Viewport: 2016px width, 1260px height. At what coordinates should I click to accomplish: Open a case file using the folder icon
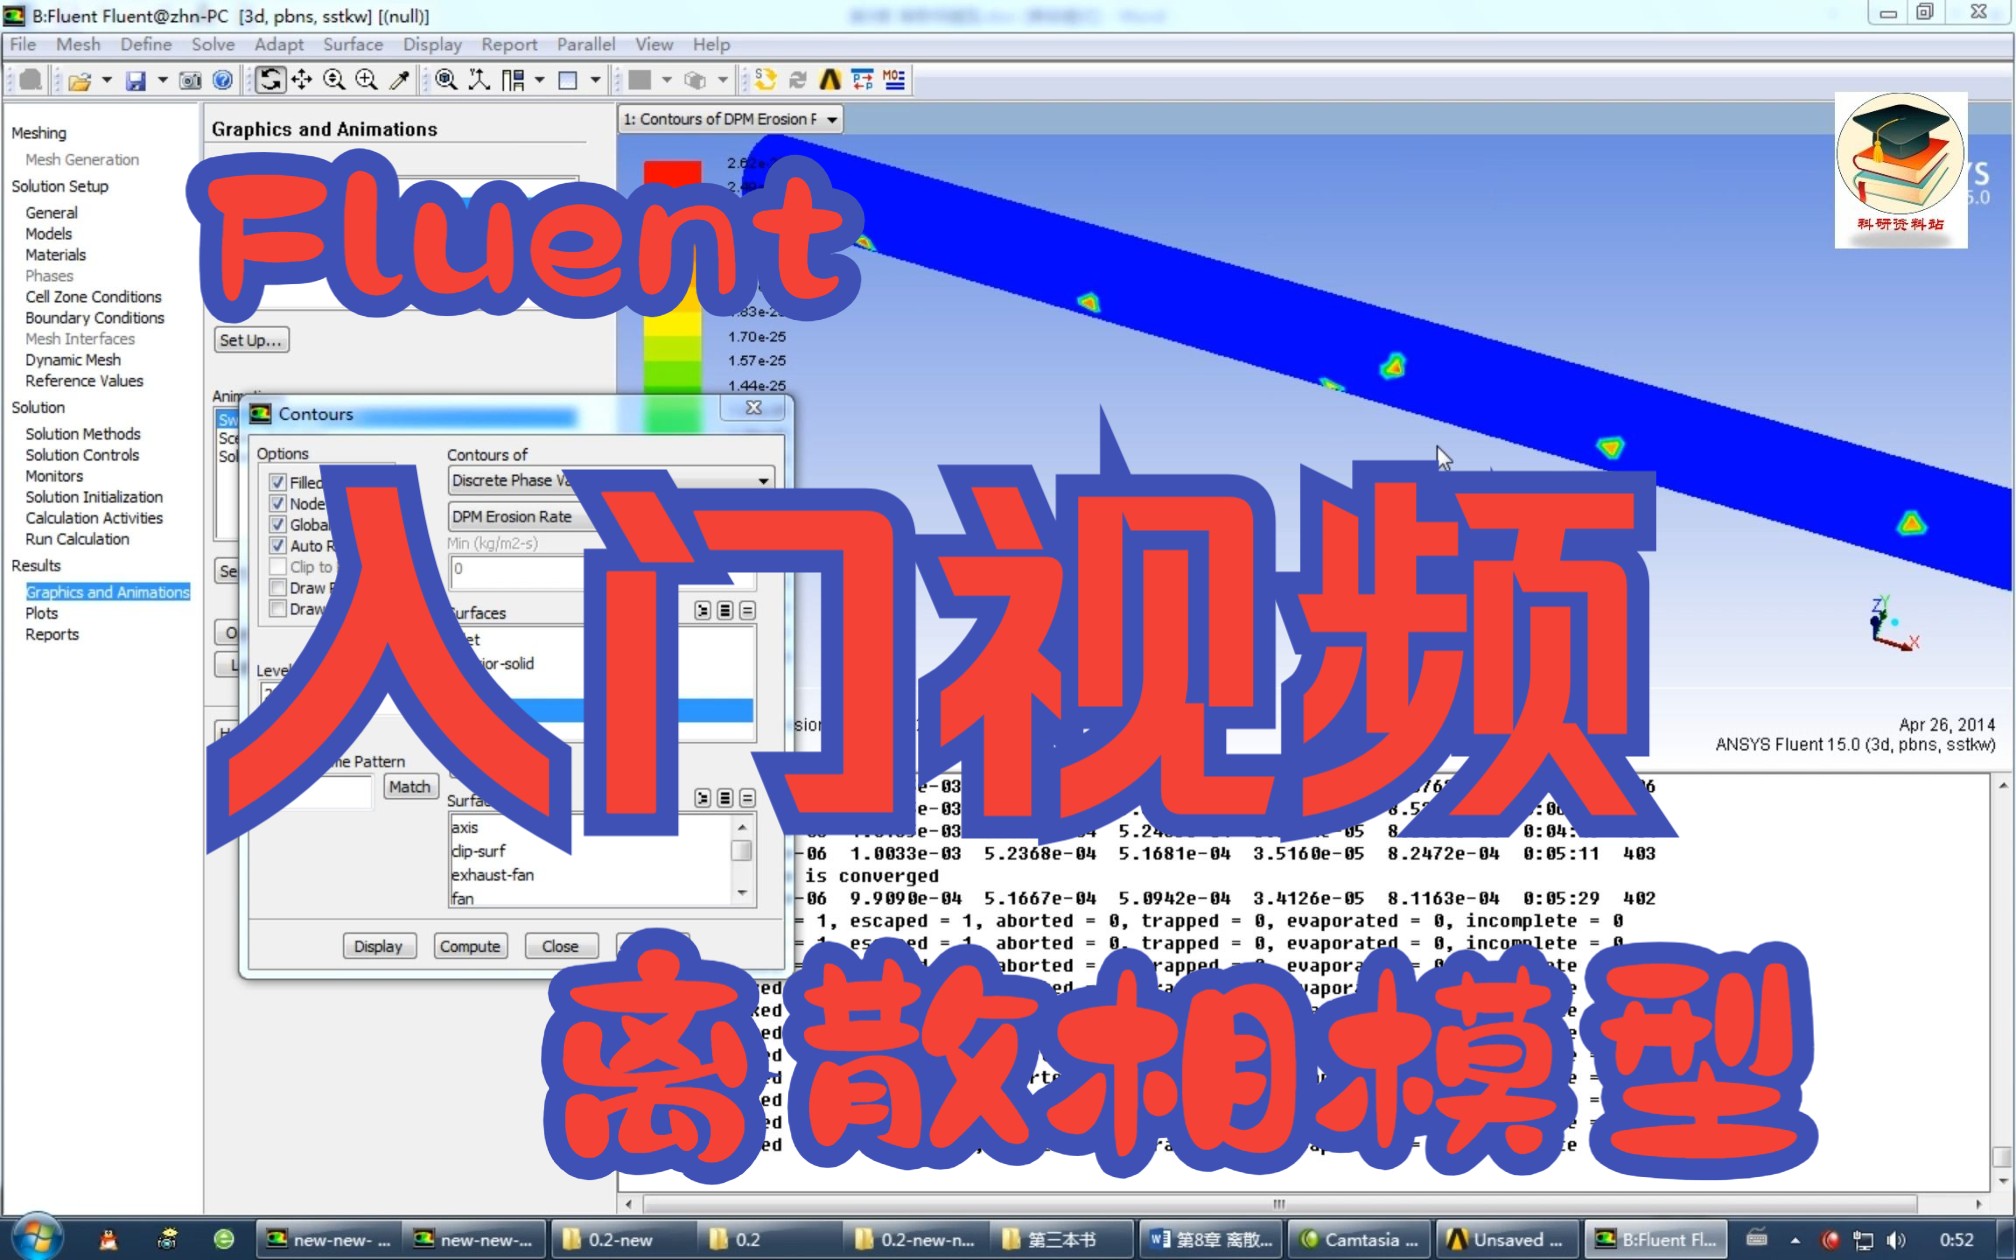[80, 80]
